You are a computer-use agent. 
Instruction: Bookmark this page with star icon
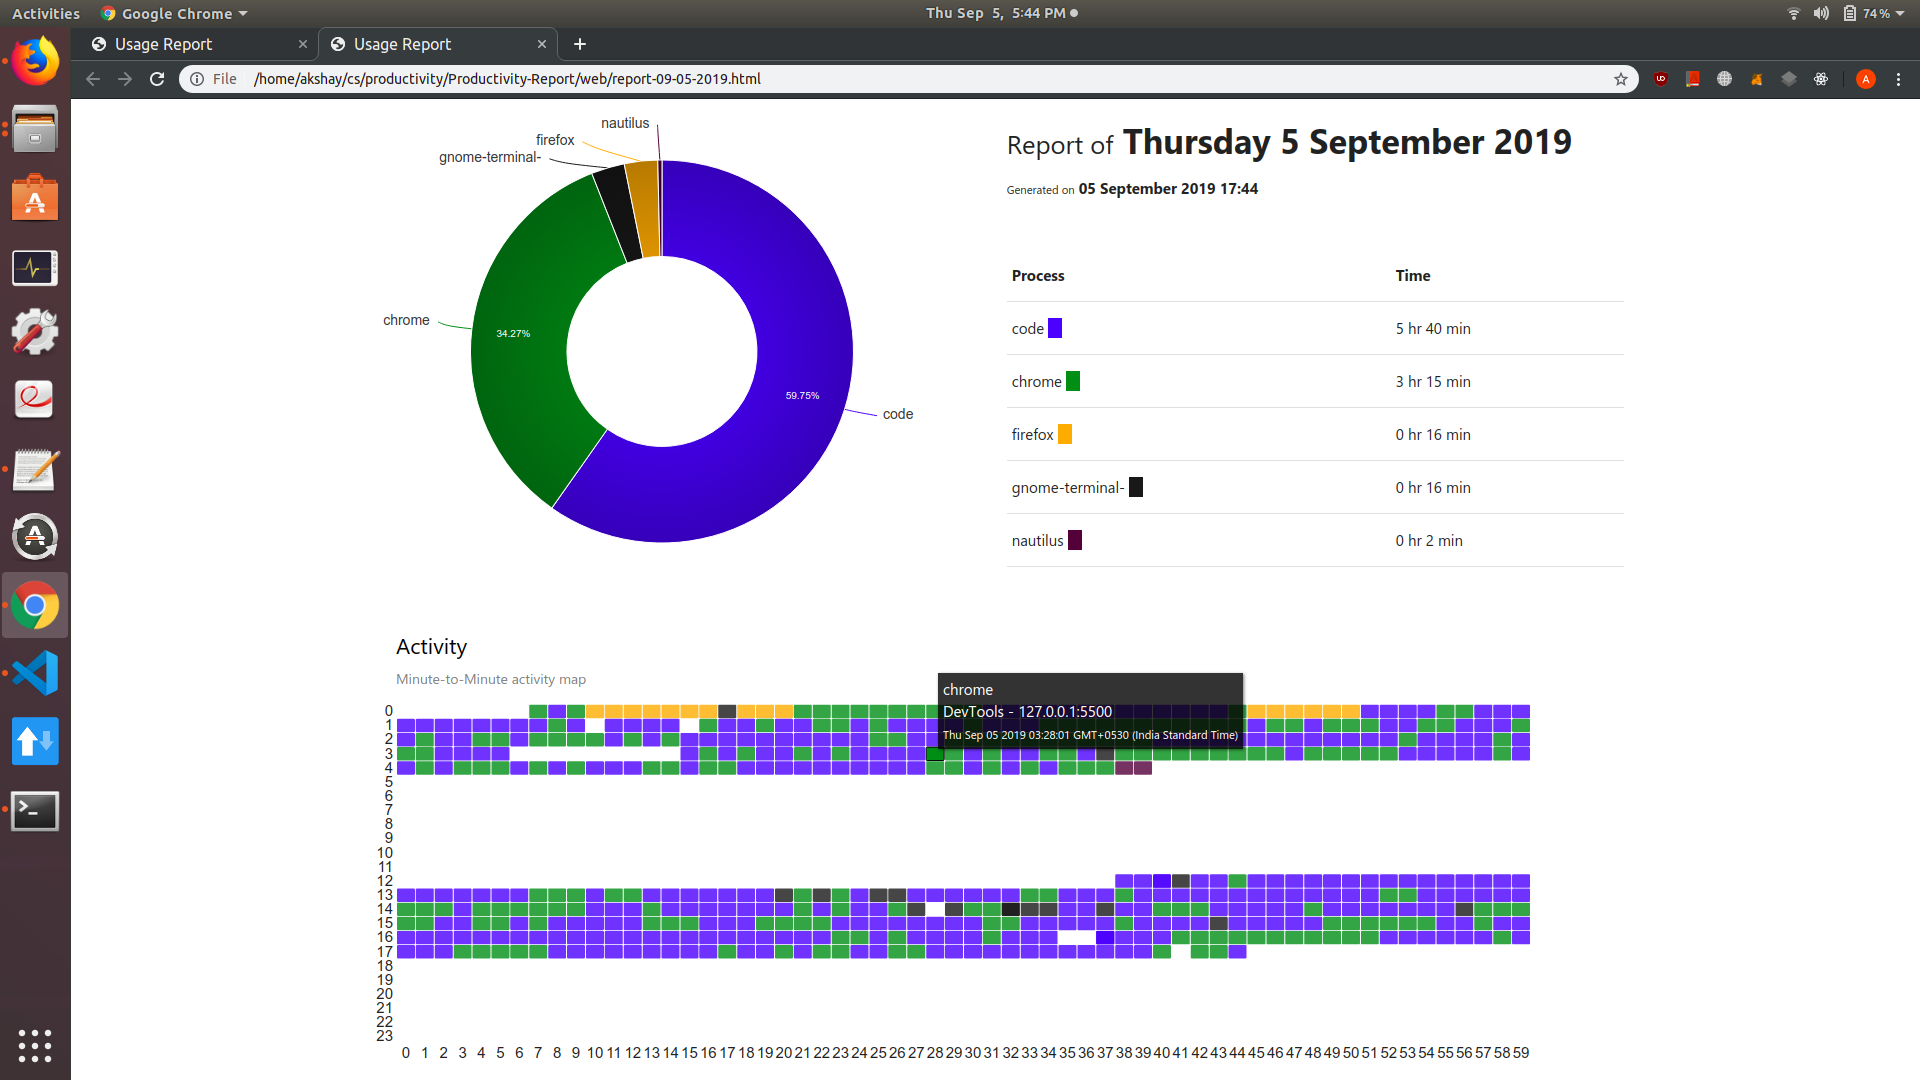point(1620,79)
